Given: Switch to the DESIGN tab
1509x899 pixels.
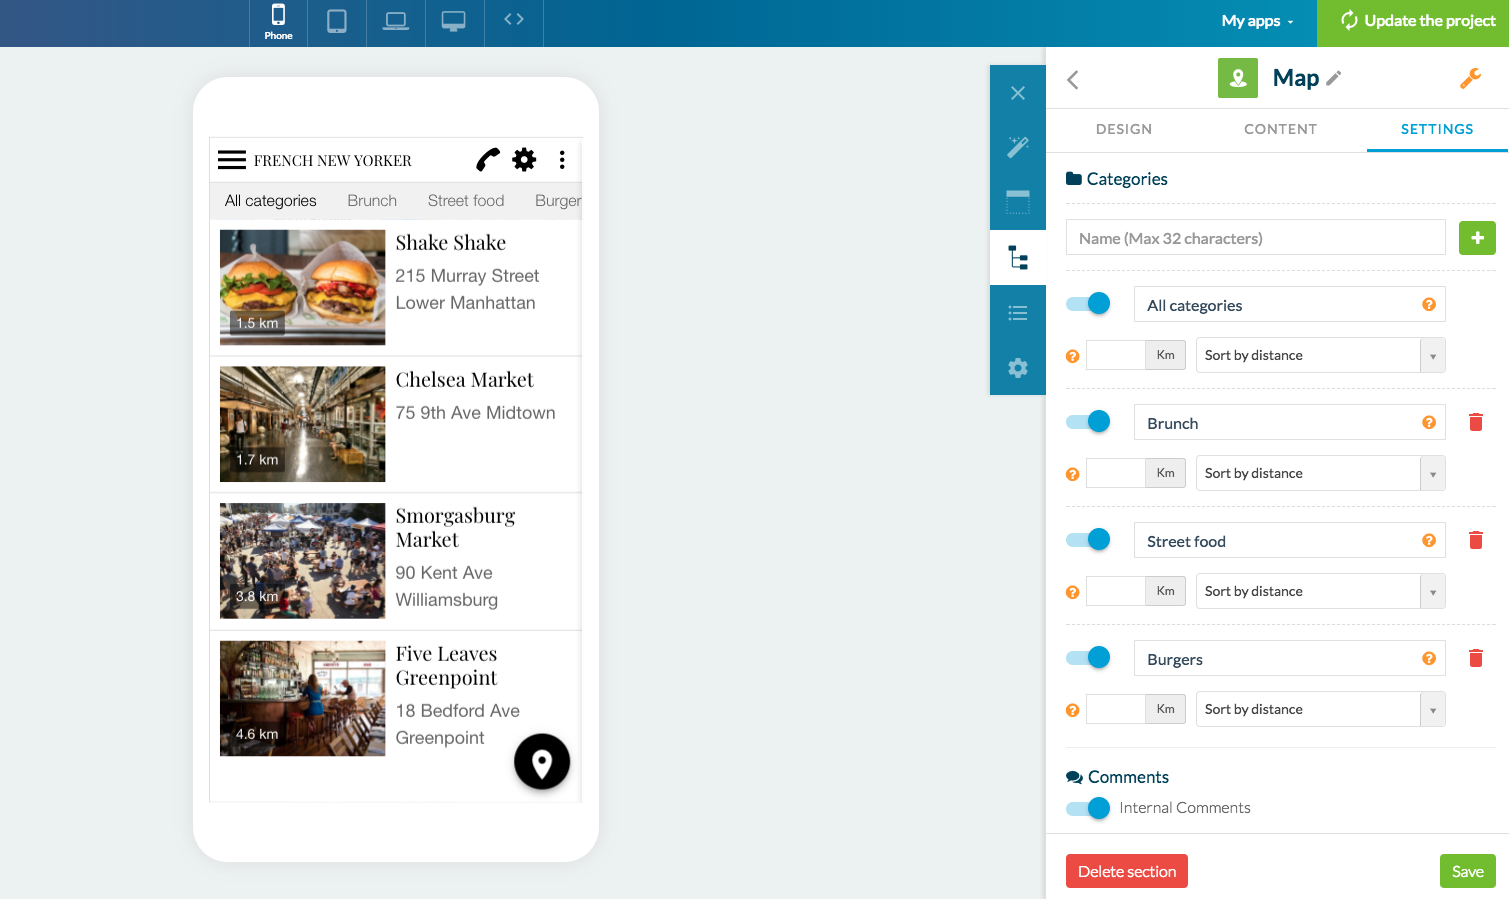Looking at the screenshot, I should 1124,129.
